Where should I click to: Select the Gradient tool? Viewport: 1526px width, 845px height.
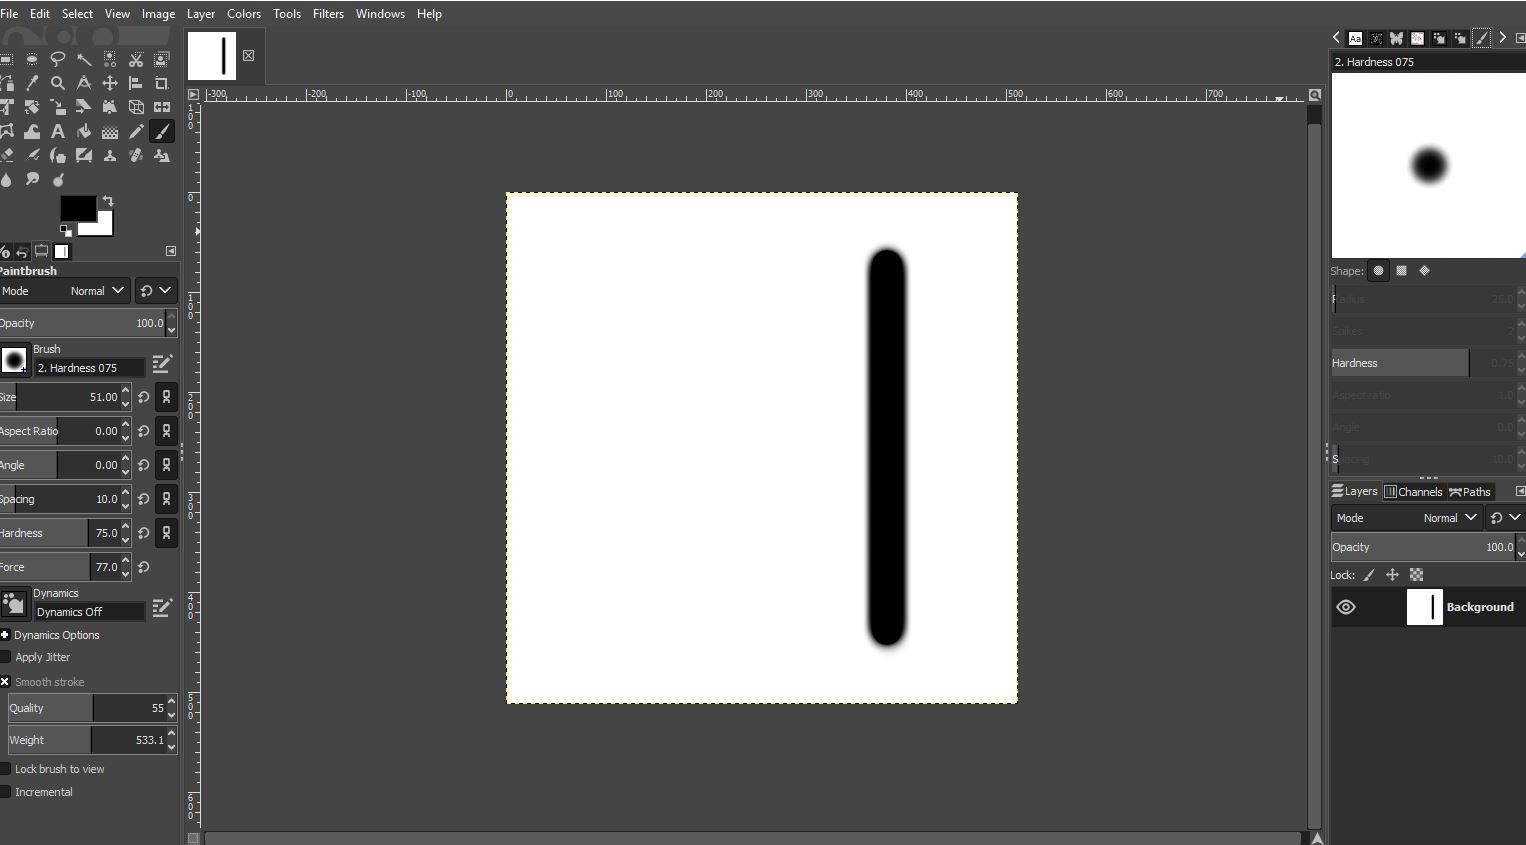110,131
